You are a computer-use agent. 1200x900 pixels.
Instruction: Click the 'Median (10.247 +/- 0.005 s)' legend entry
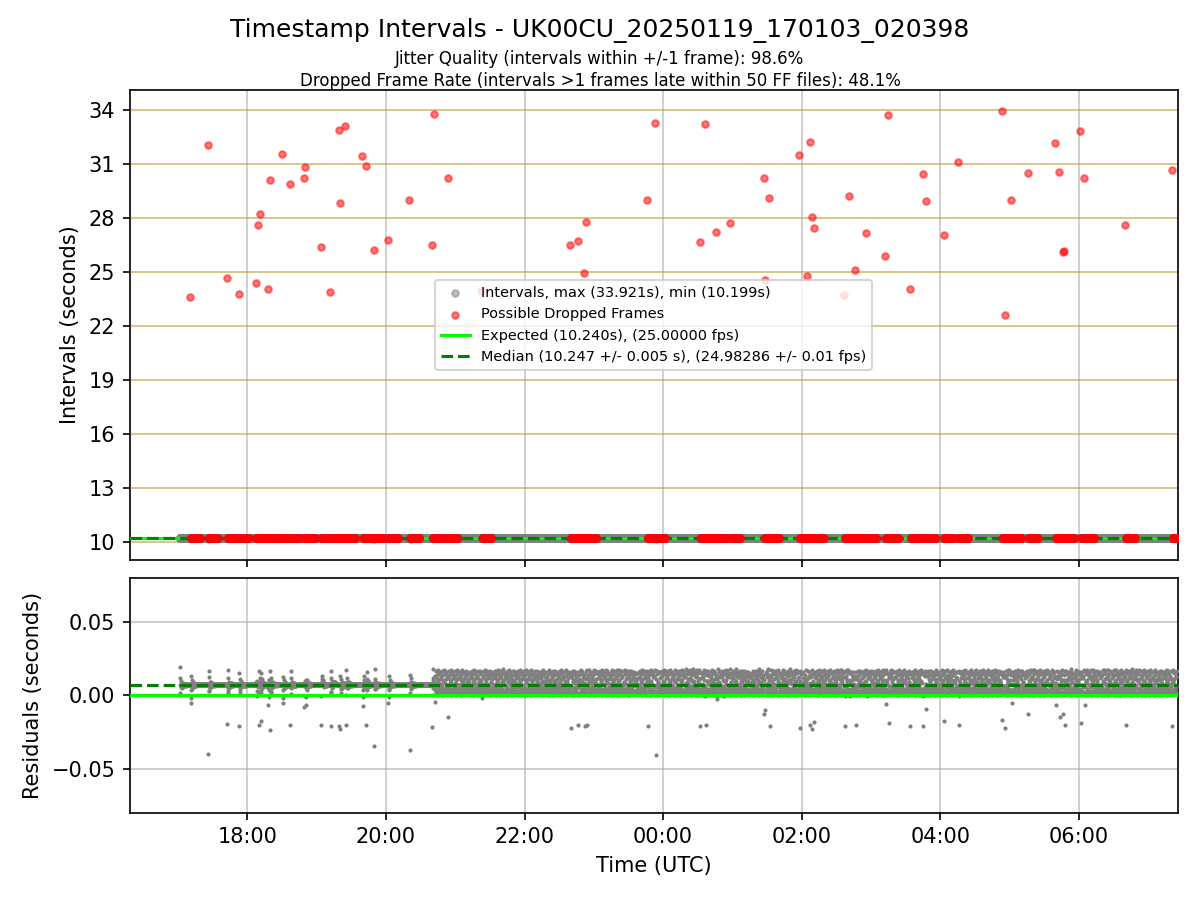[x=673, y=356]
